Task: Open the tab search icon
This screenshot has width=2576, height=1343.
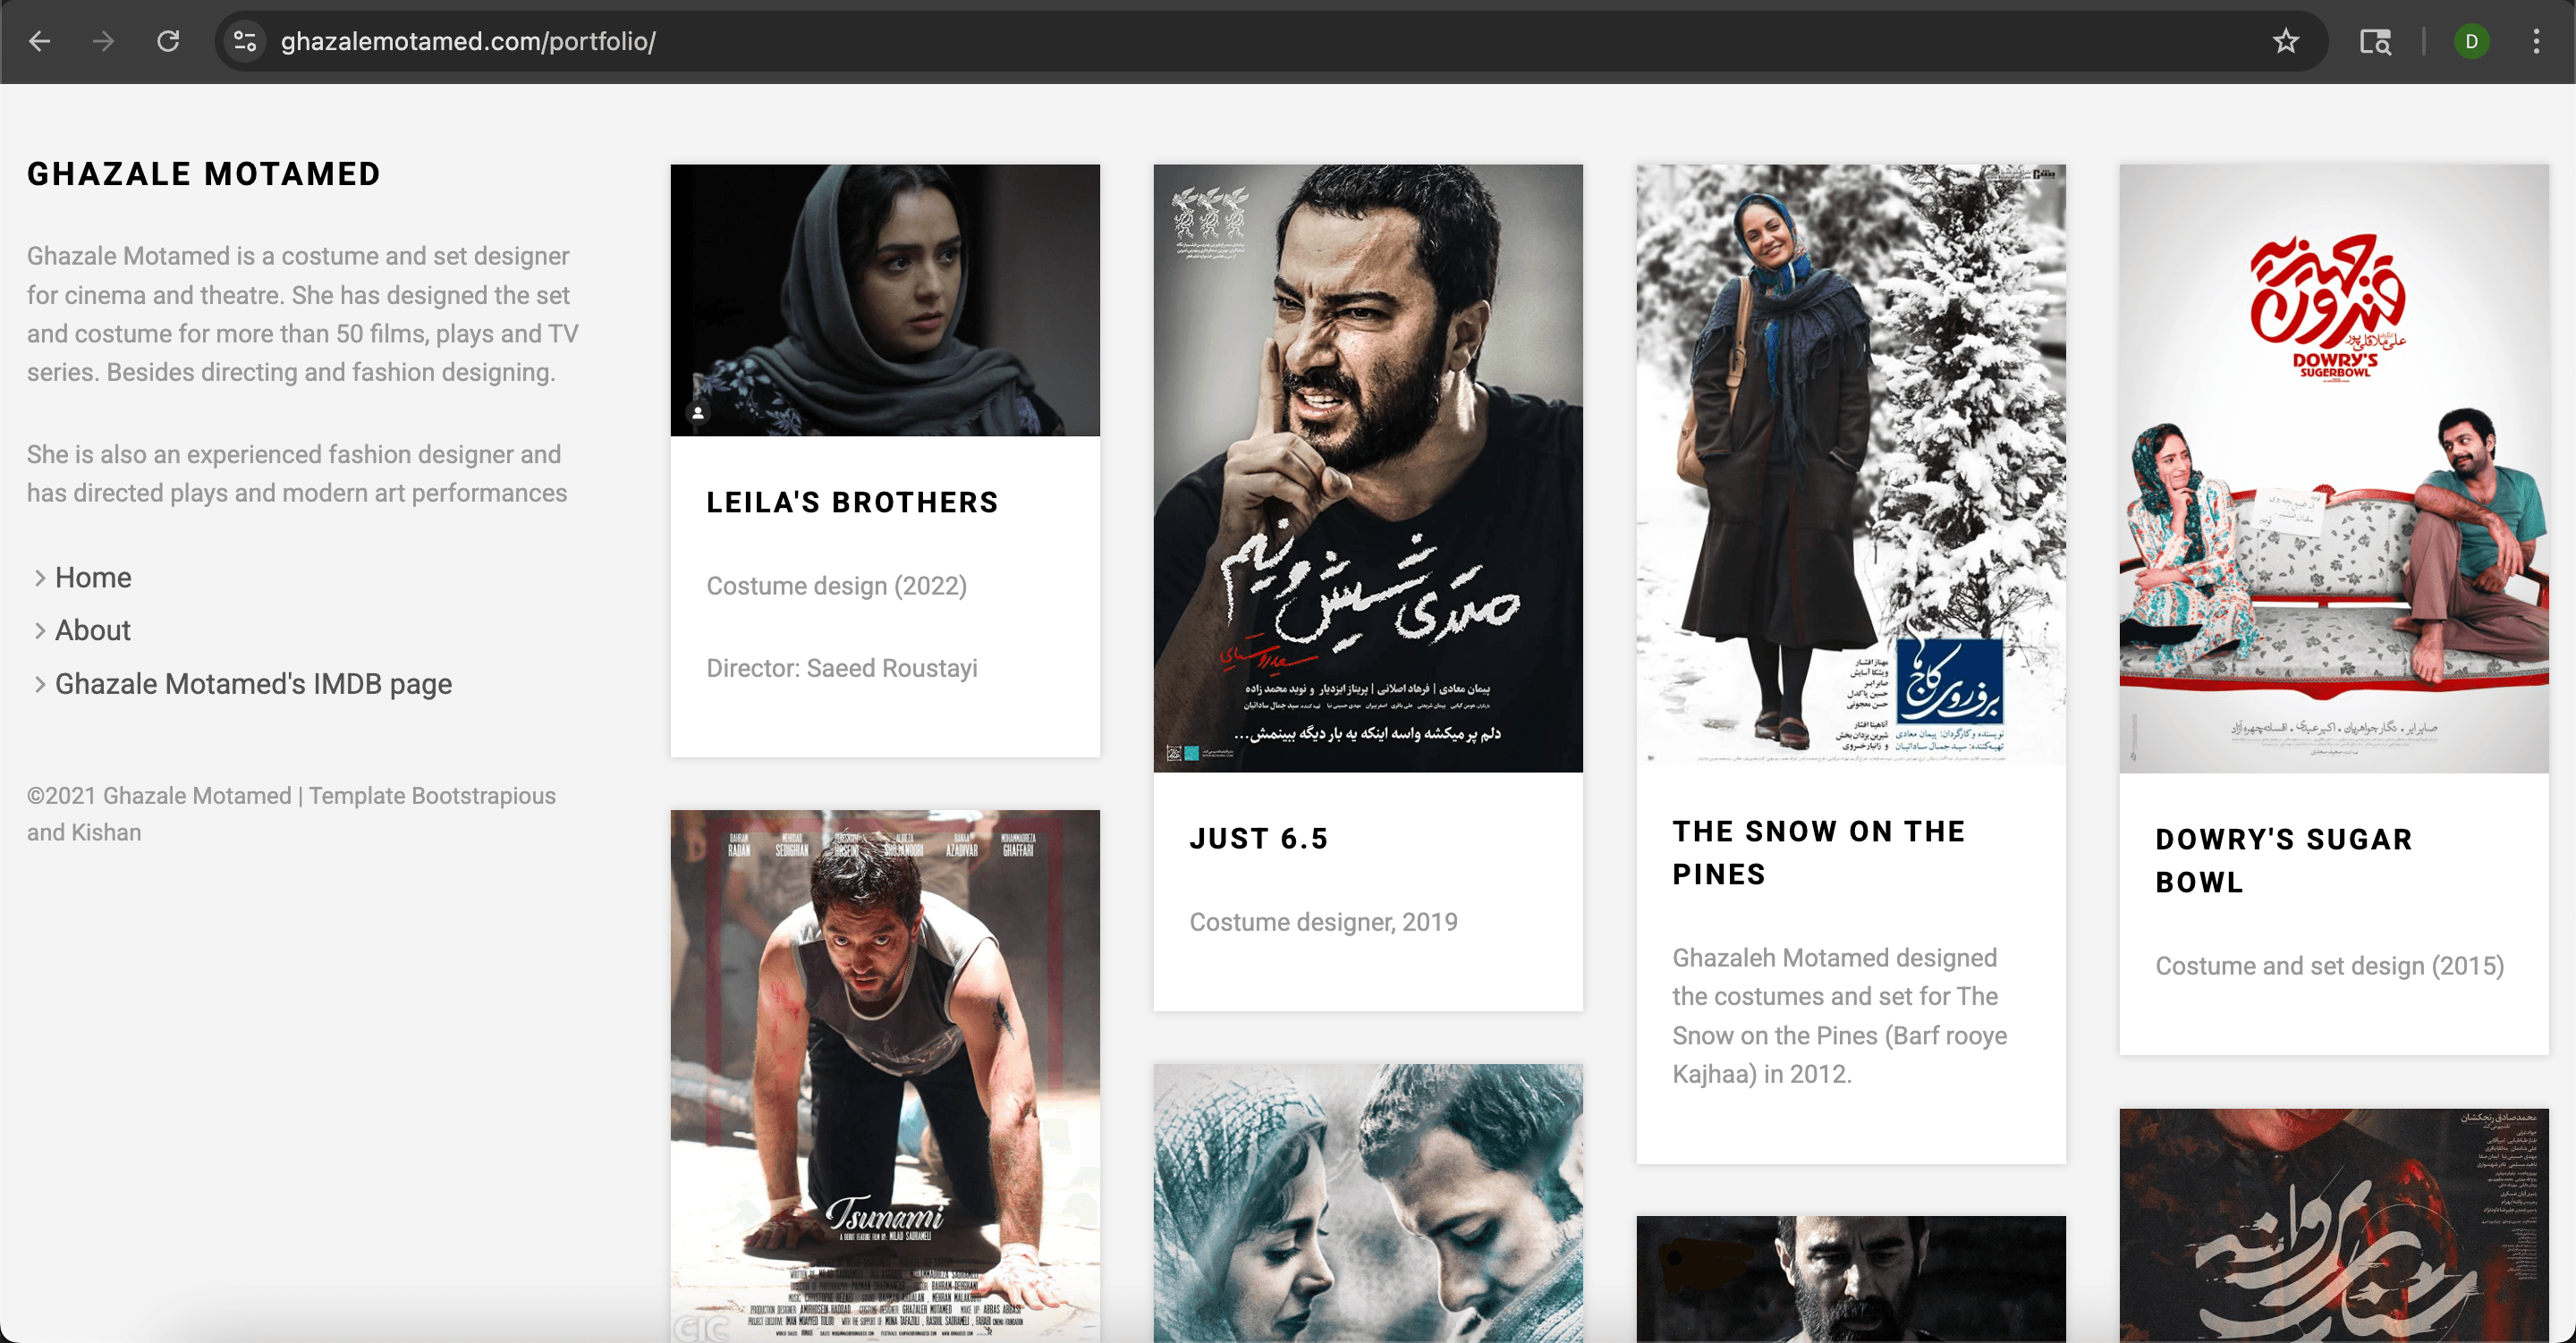Action: point(2375,41)
